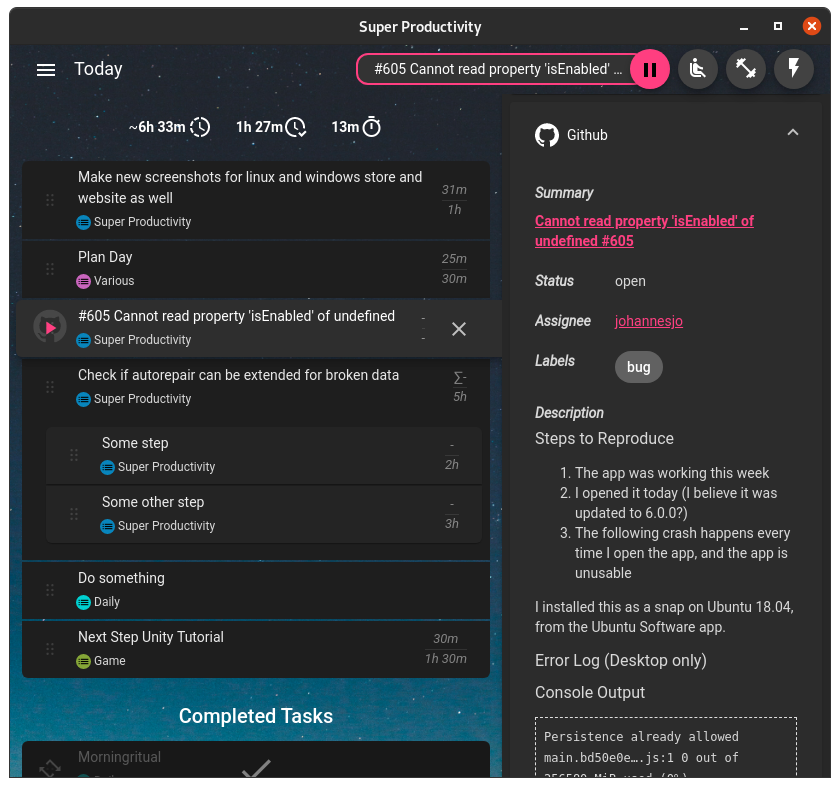This screenshot has width=840, height=787.
Task: Collapse the Github panel section
Action: click(793, 132)
